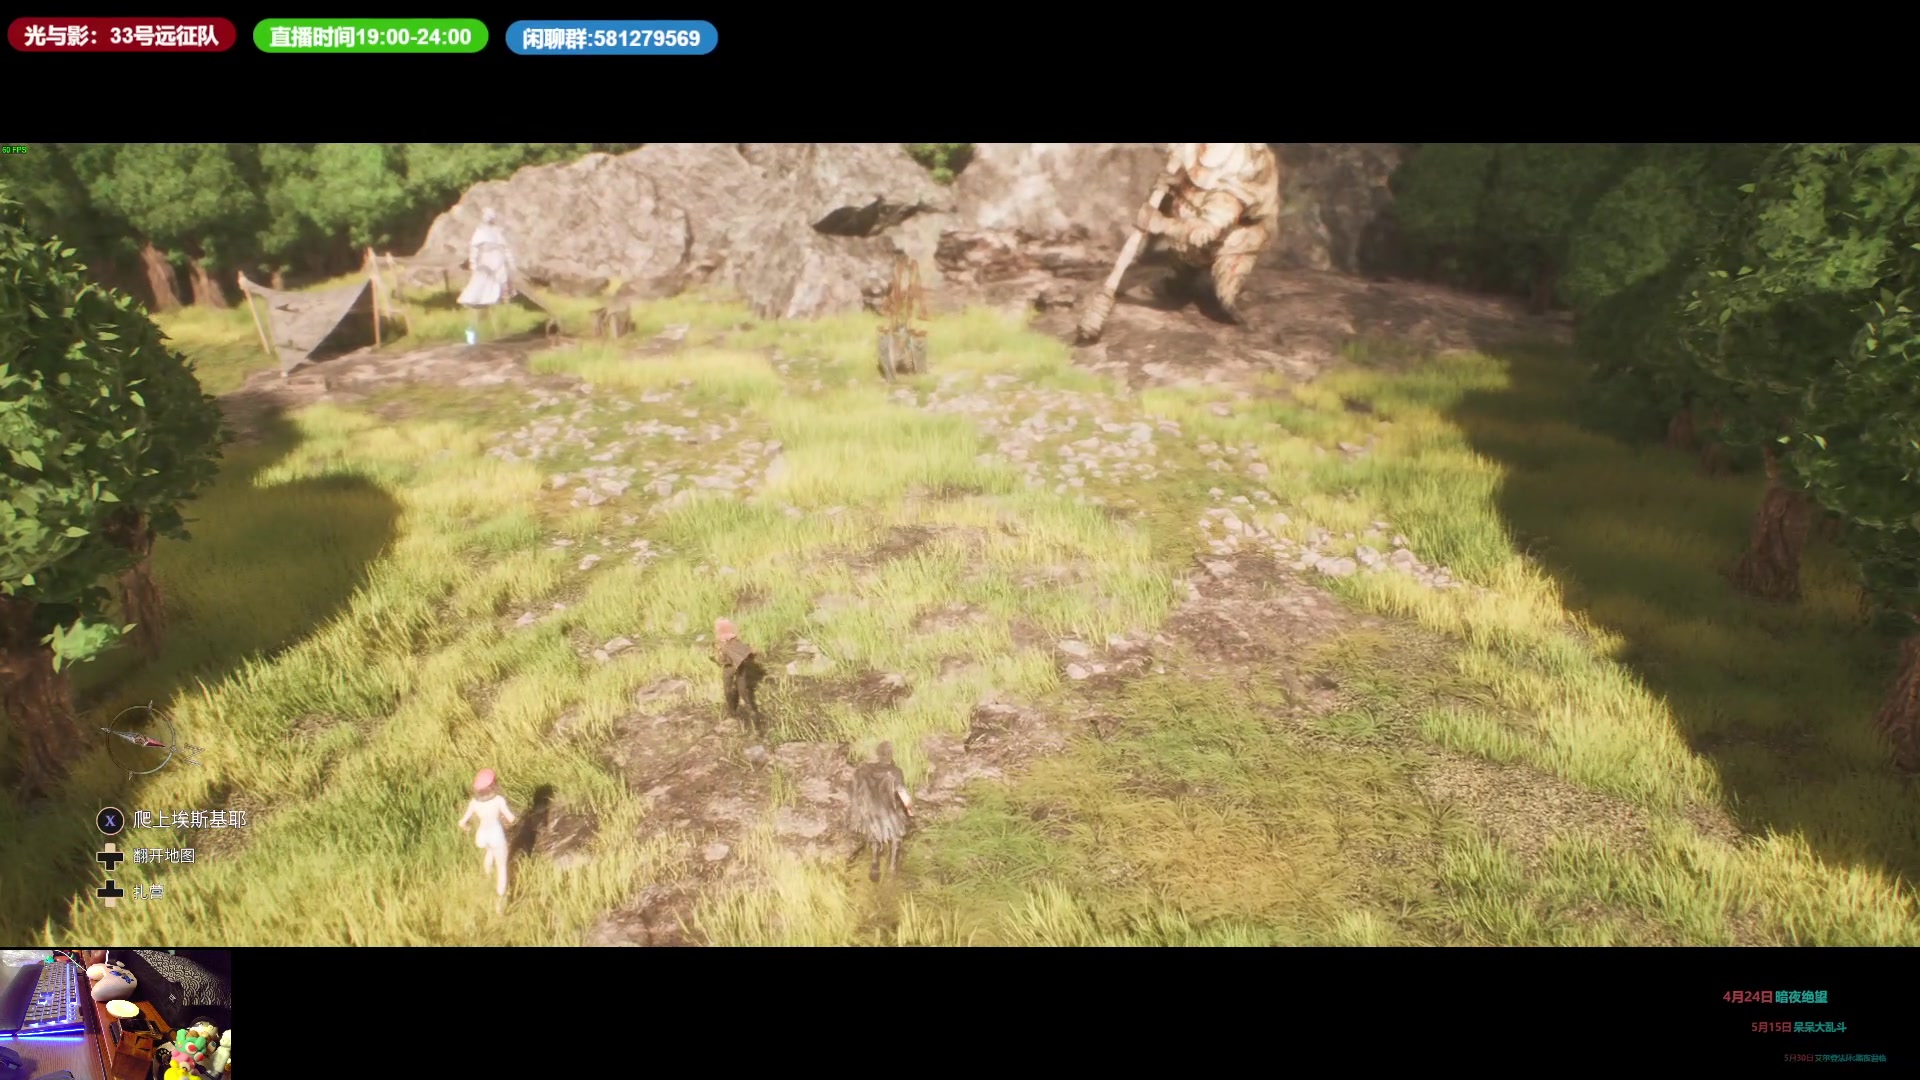Click the d-pad up icon beside 翻开地图
The image size is (1920, 1080).
point(110,856)
